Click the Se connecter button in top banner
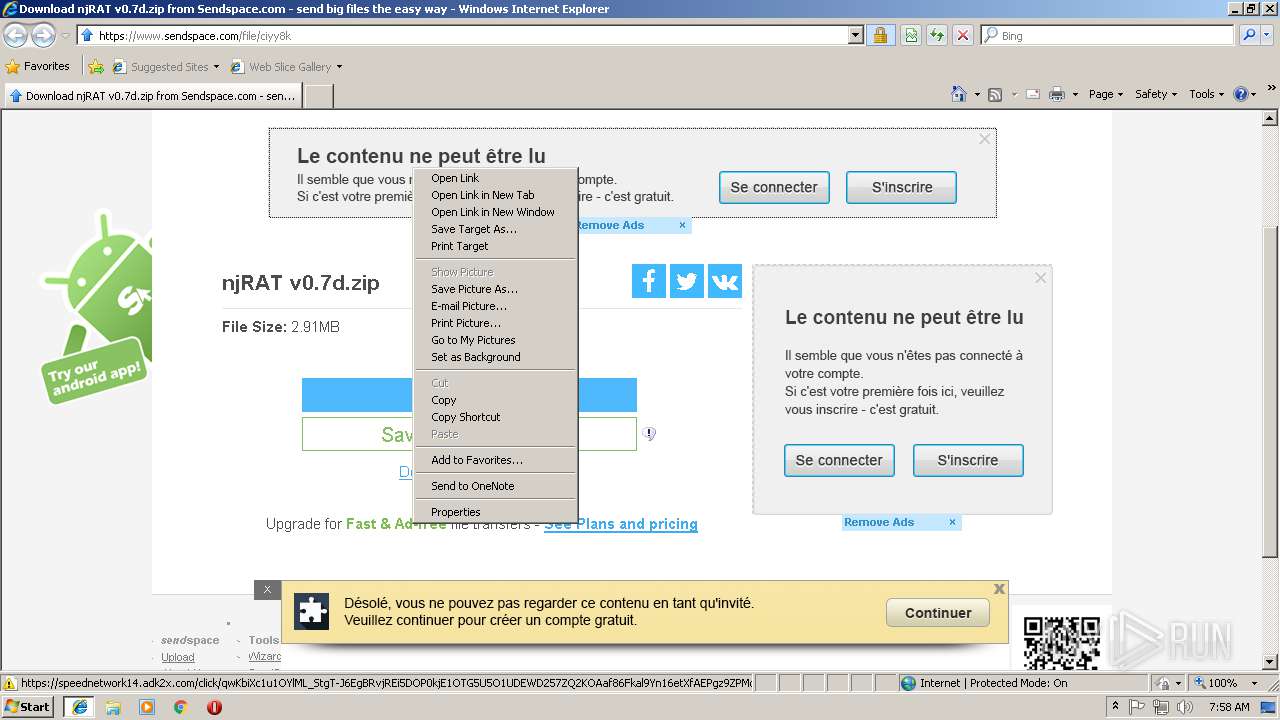Viewport: 1280px width, 720px height. point(774,187)
